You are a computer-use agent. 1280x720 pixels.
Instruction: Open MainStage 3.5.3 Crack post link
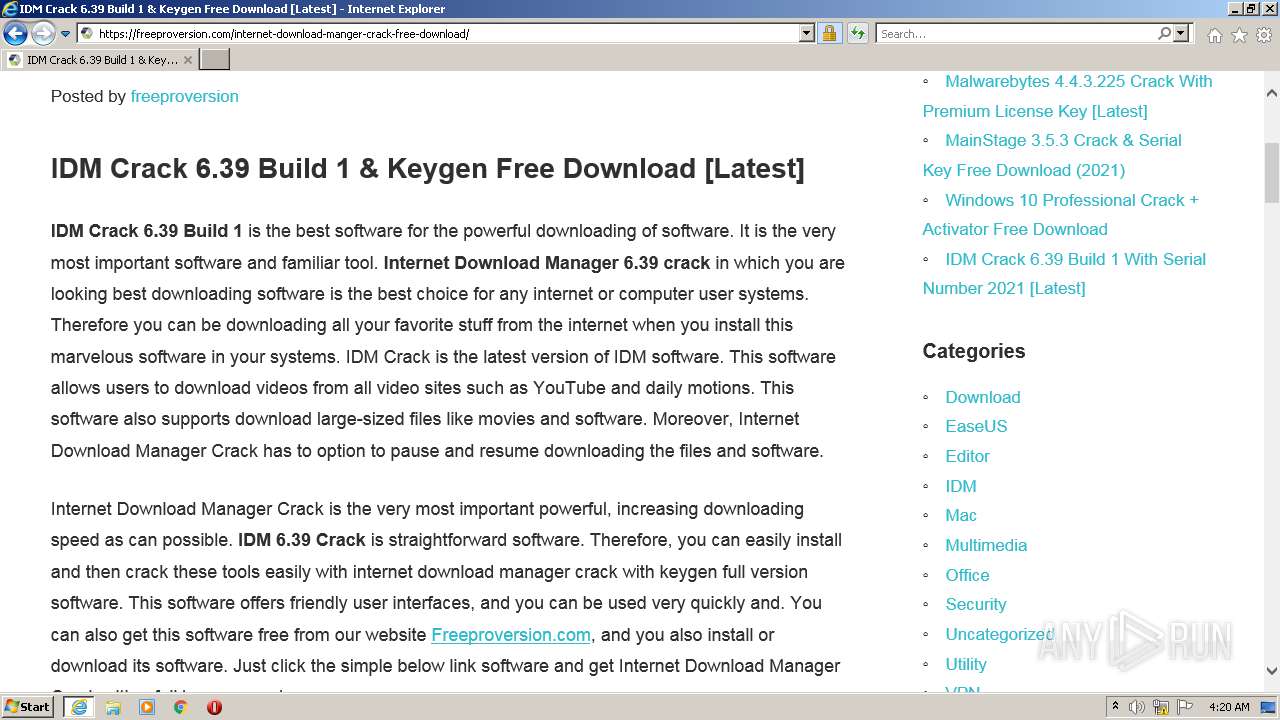click(1052, 155)
